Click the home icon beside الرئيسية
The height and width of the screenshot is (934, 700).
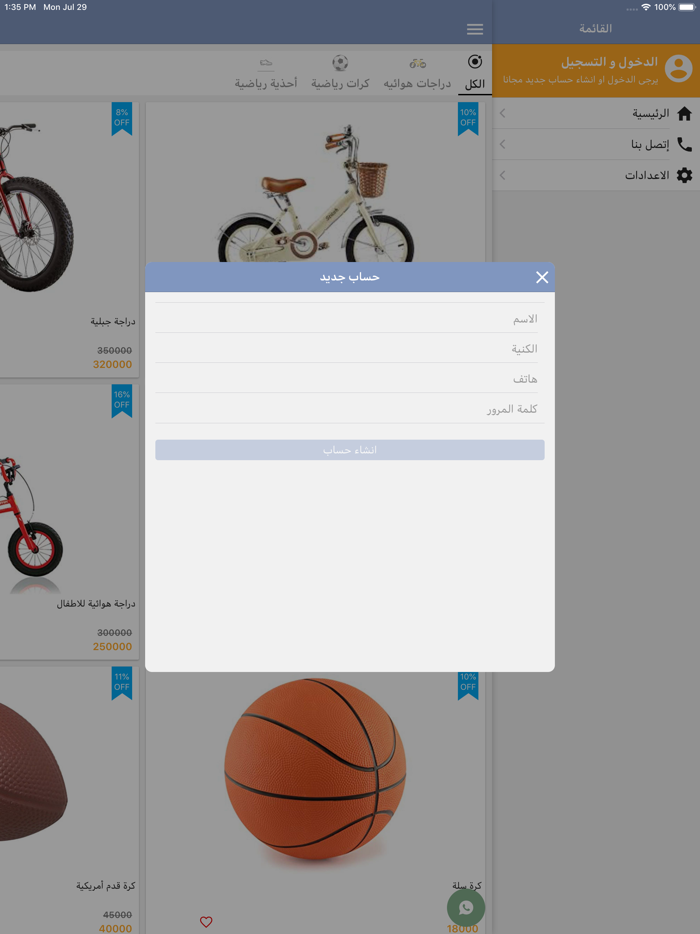pos(684,114)
